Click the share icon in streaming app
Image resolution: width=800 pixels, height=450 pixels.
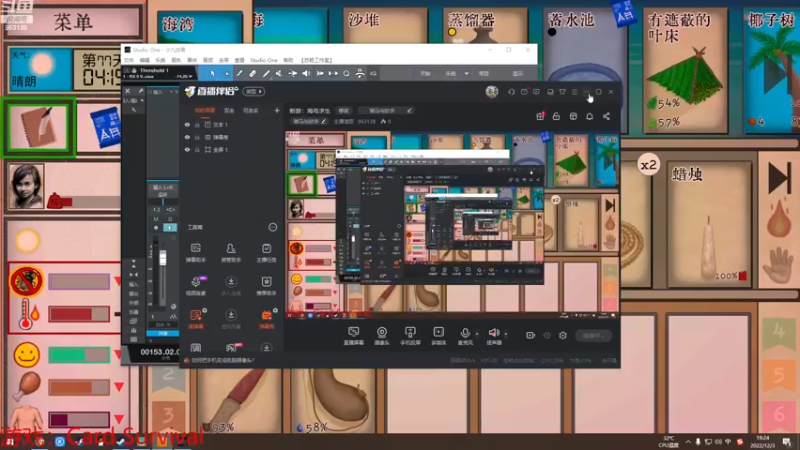pyautogui.click(x=606, y=116)
